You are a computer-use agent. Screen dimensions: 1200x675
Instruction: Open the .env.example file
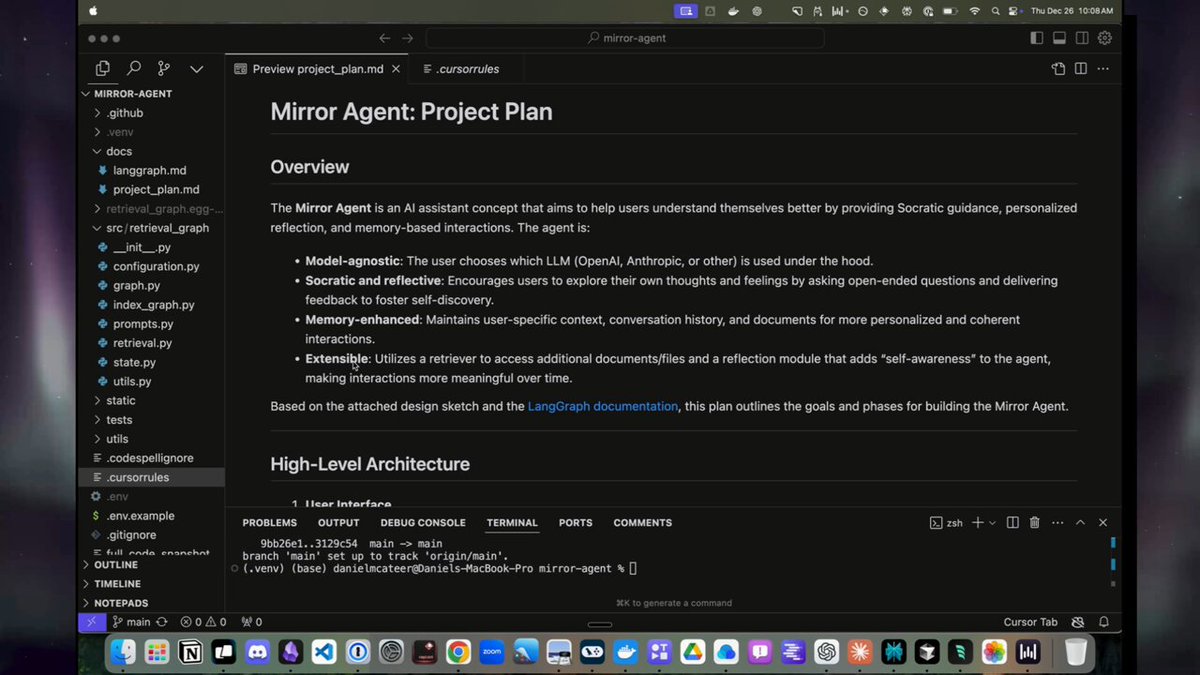[151, 516]
